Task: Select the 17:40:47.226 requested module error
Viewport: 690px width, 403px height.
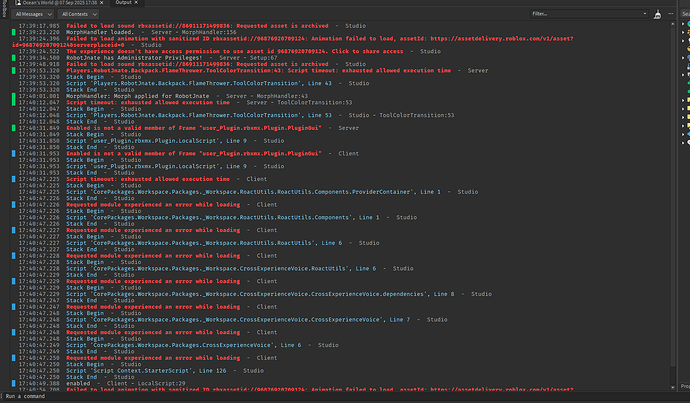Action: coord(153,205)
